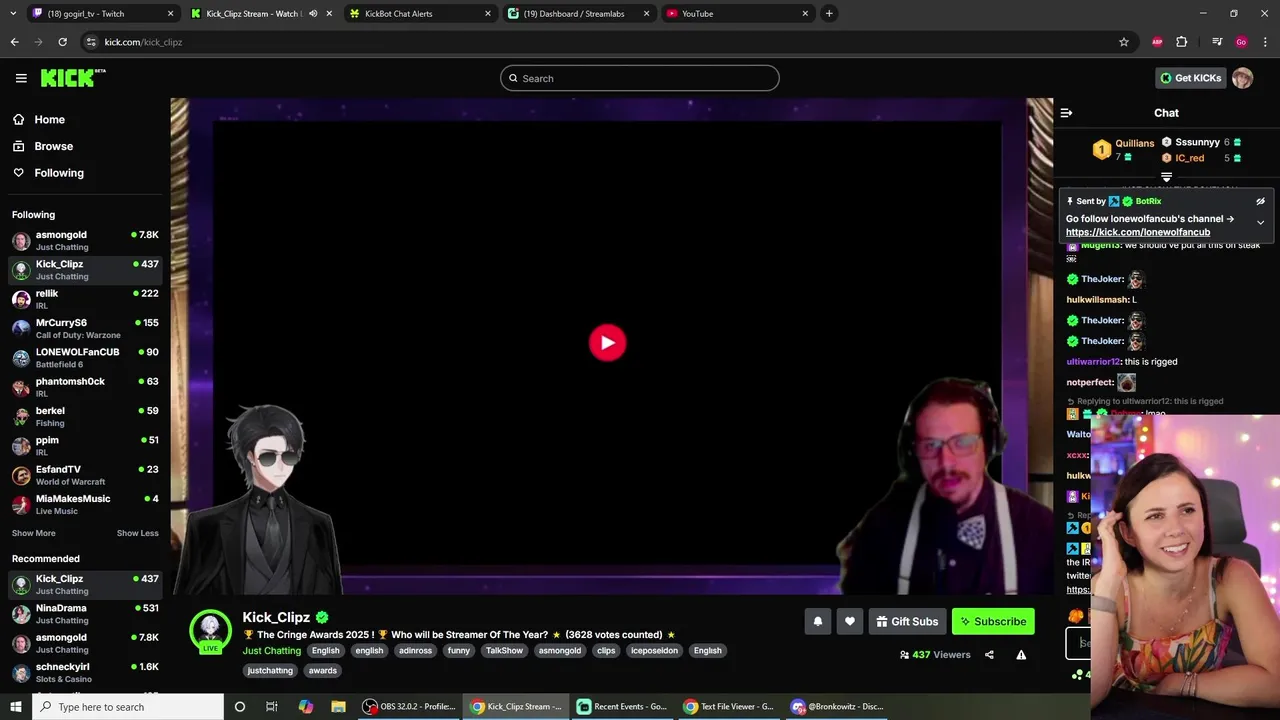Click the red play button on the video

point(607,342)
